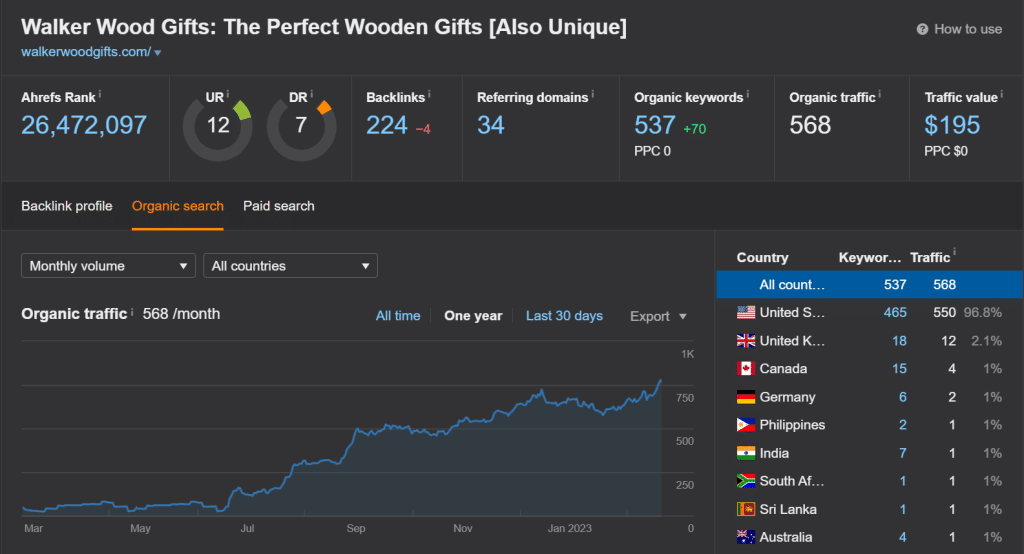Open Germany keyword count 6

click(903, 397)
